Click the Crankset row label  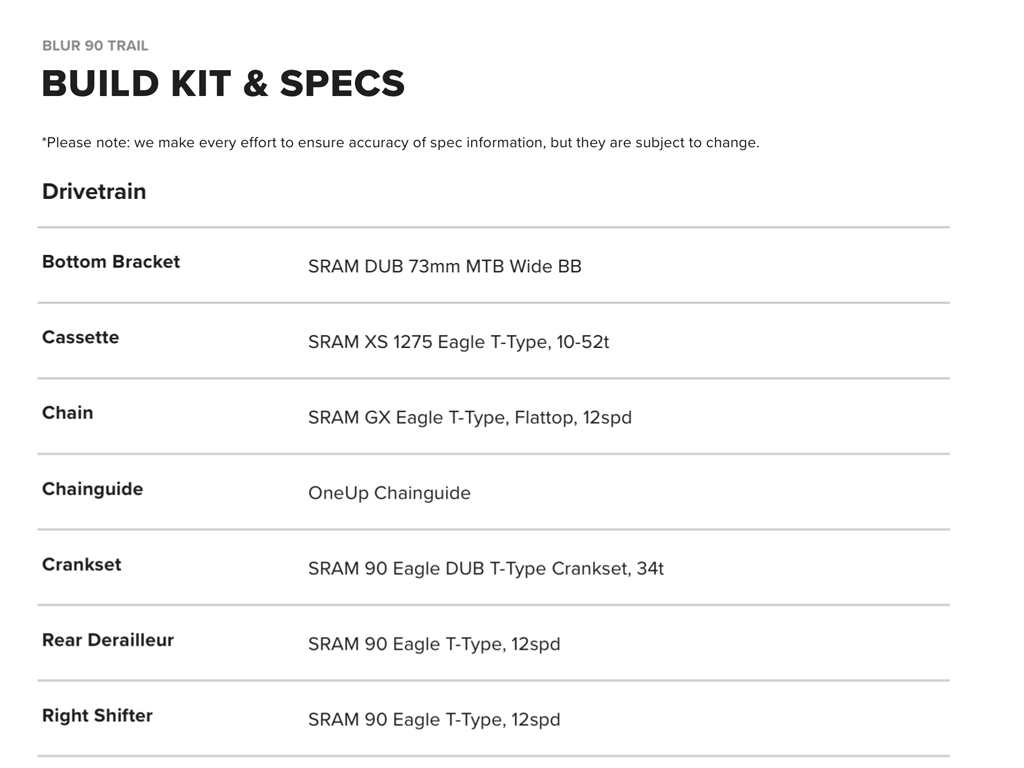click(81, 565)
